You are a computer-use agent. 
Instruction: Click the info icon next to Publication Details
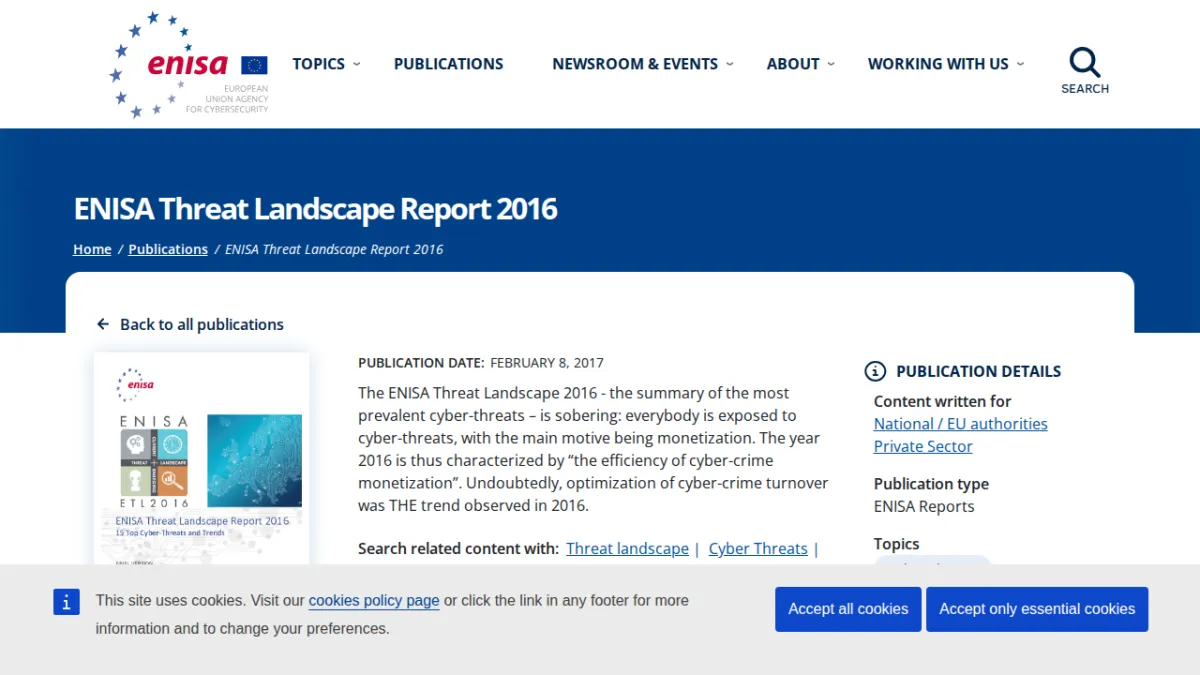pyautogui.click(x=875, y=371)
